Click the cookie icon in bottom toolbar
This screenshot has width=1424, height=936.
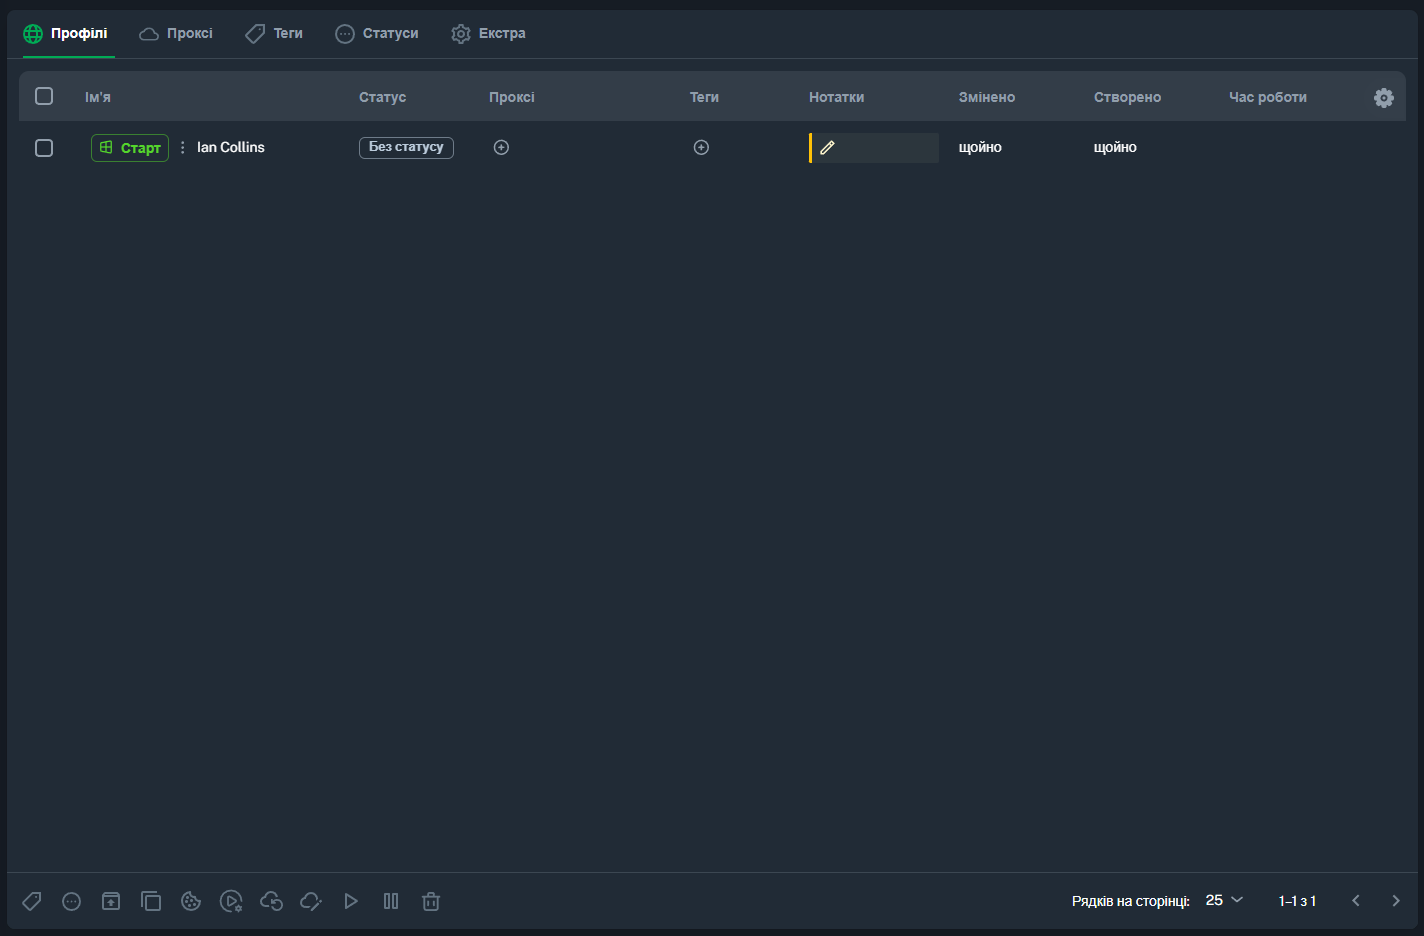click(x=191, y=901)
